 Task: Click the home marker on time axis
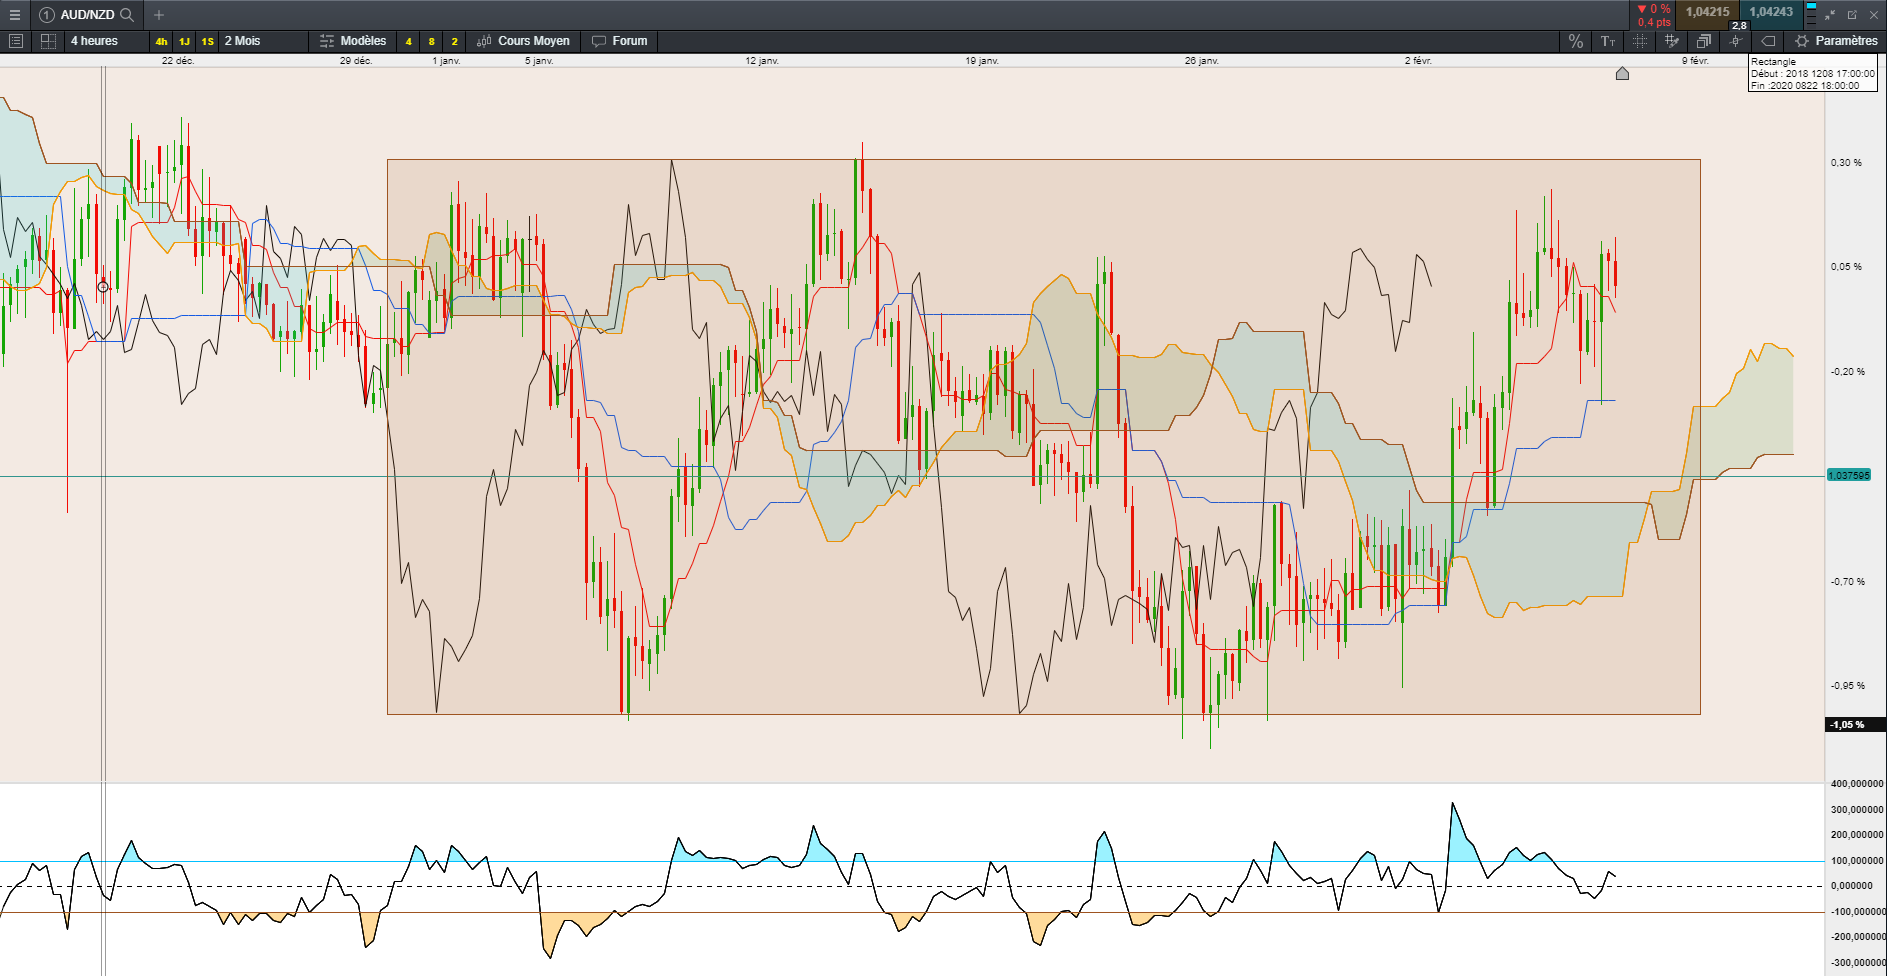(x=1622, y=73)
